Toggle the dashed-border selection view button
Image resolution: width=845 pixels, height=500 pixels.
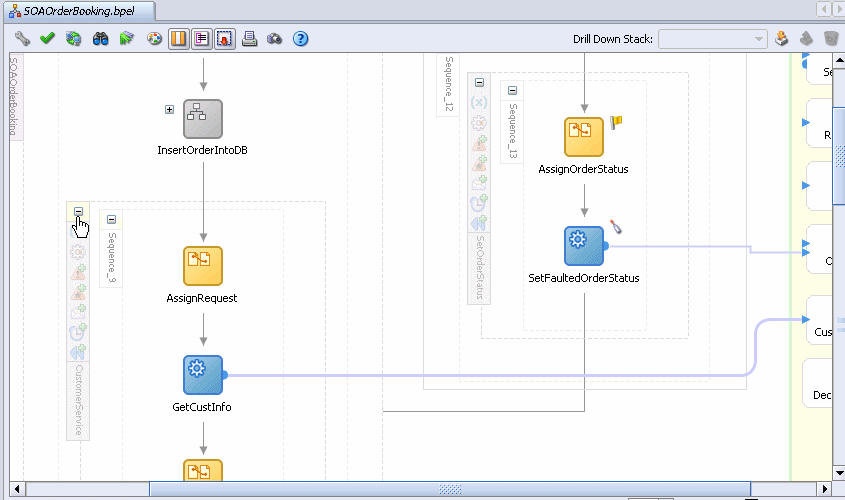click(x=225, y=39)
